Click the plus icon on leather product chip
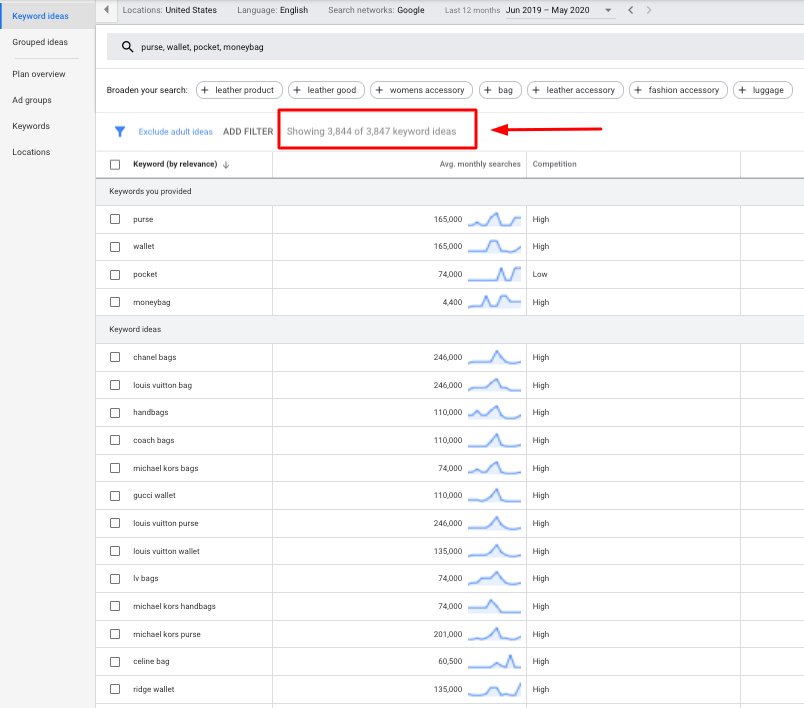Viewport: 804px width, 708px height. click(x=204, y=89)
